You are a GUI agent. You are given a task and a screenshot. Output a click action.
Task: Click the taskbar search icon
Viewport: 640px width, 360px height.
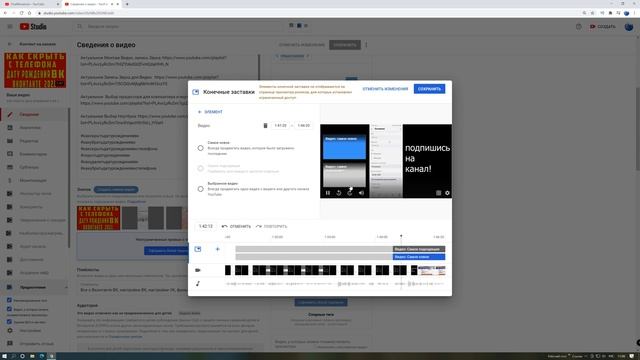coord(13,356)
